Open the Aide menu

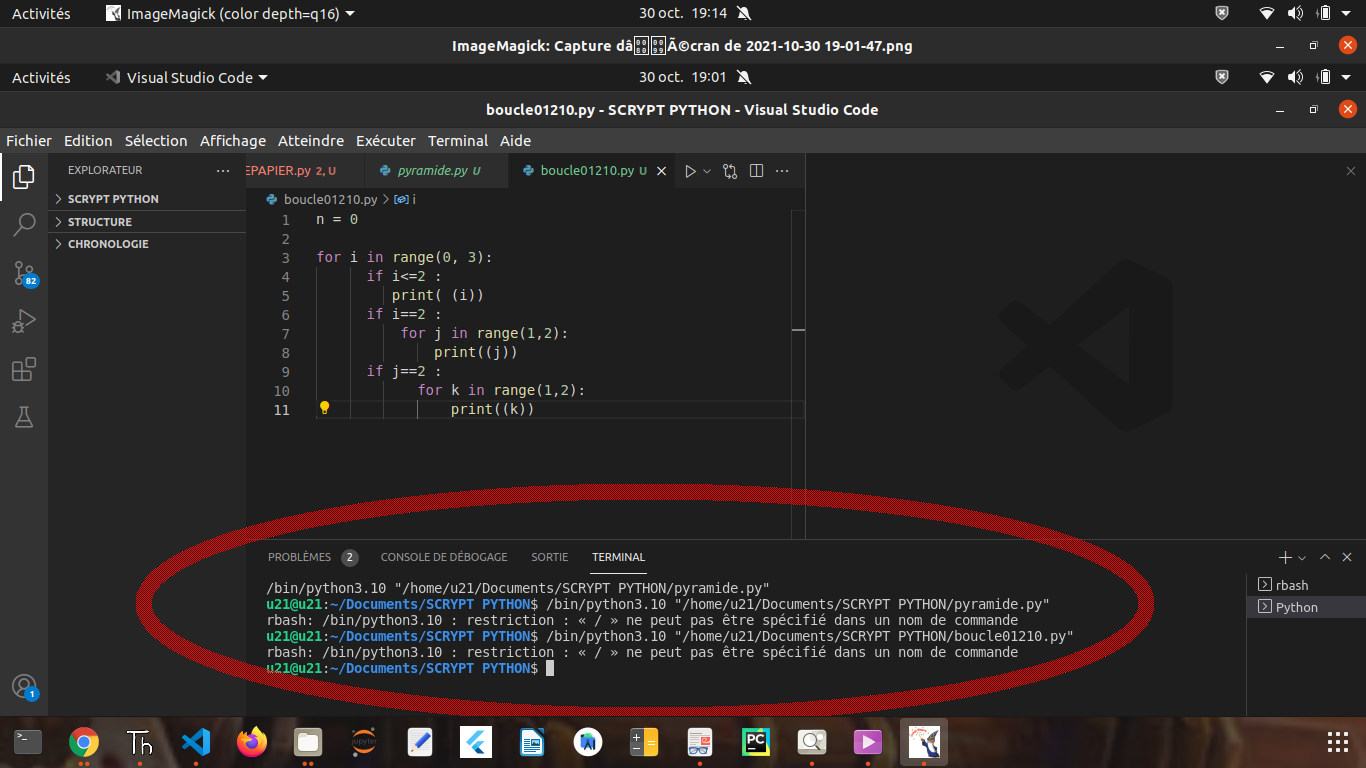516,141
